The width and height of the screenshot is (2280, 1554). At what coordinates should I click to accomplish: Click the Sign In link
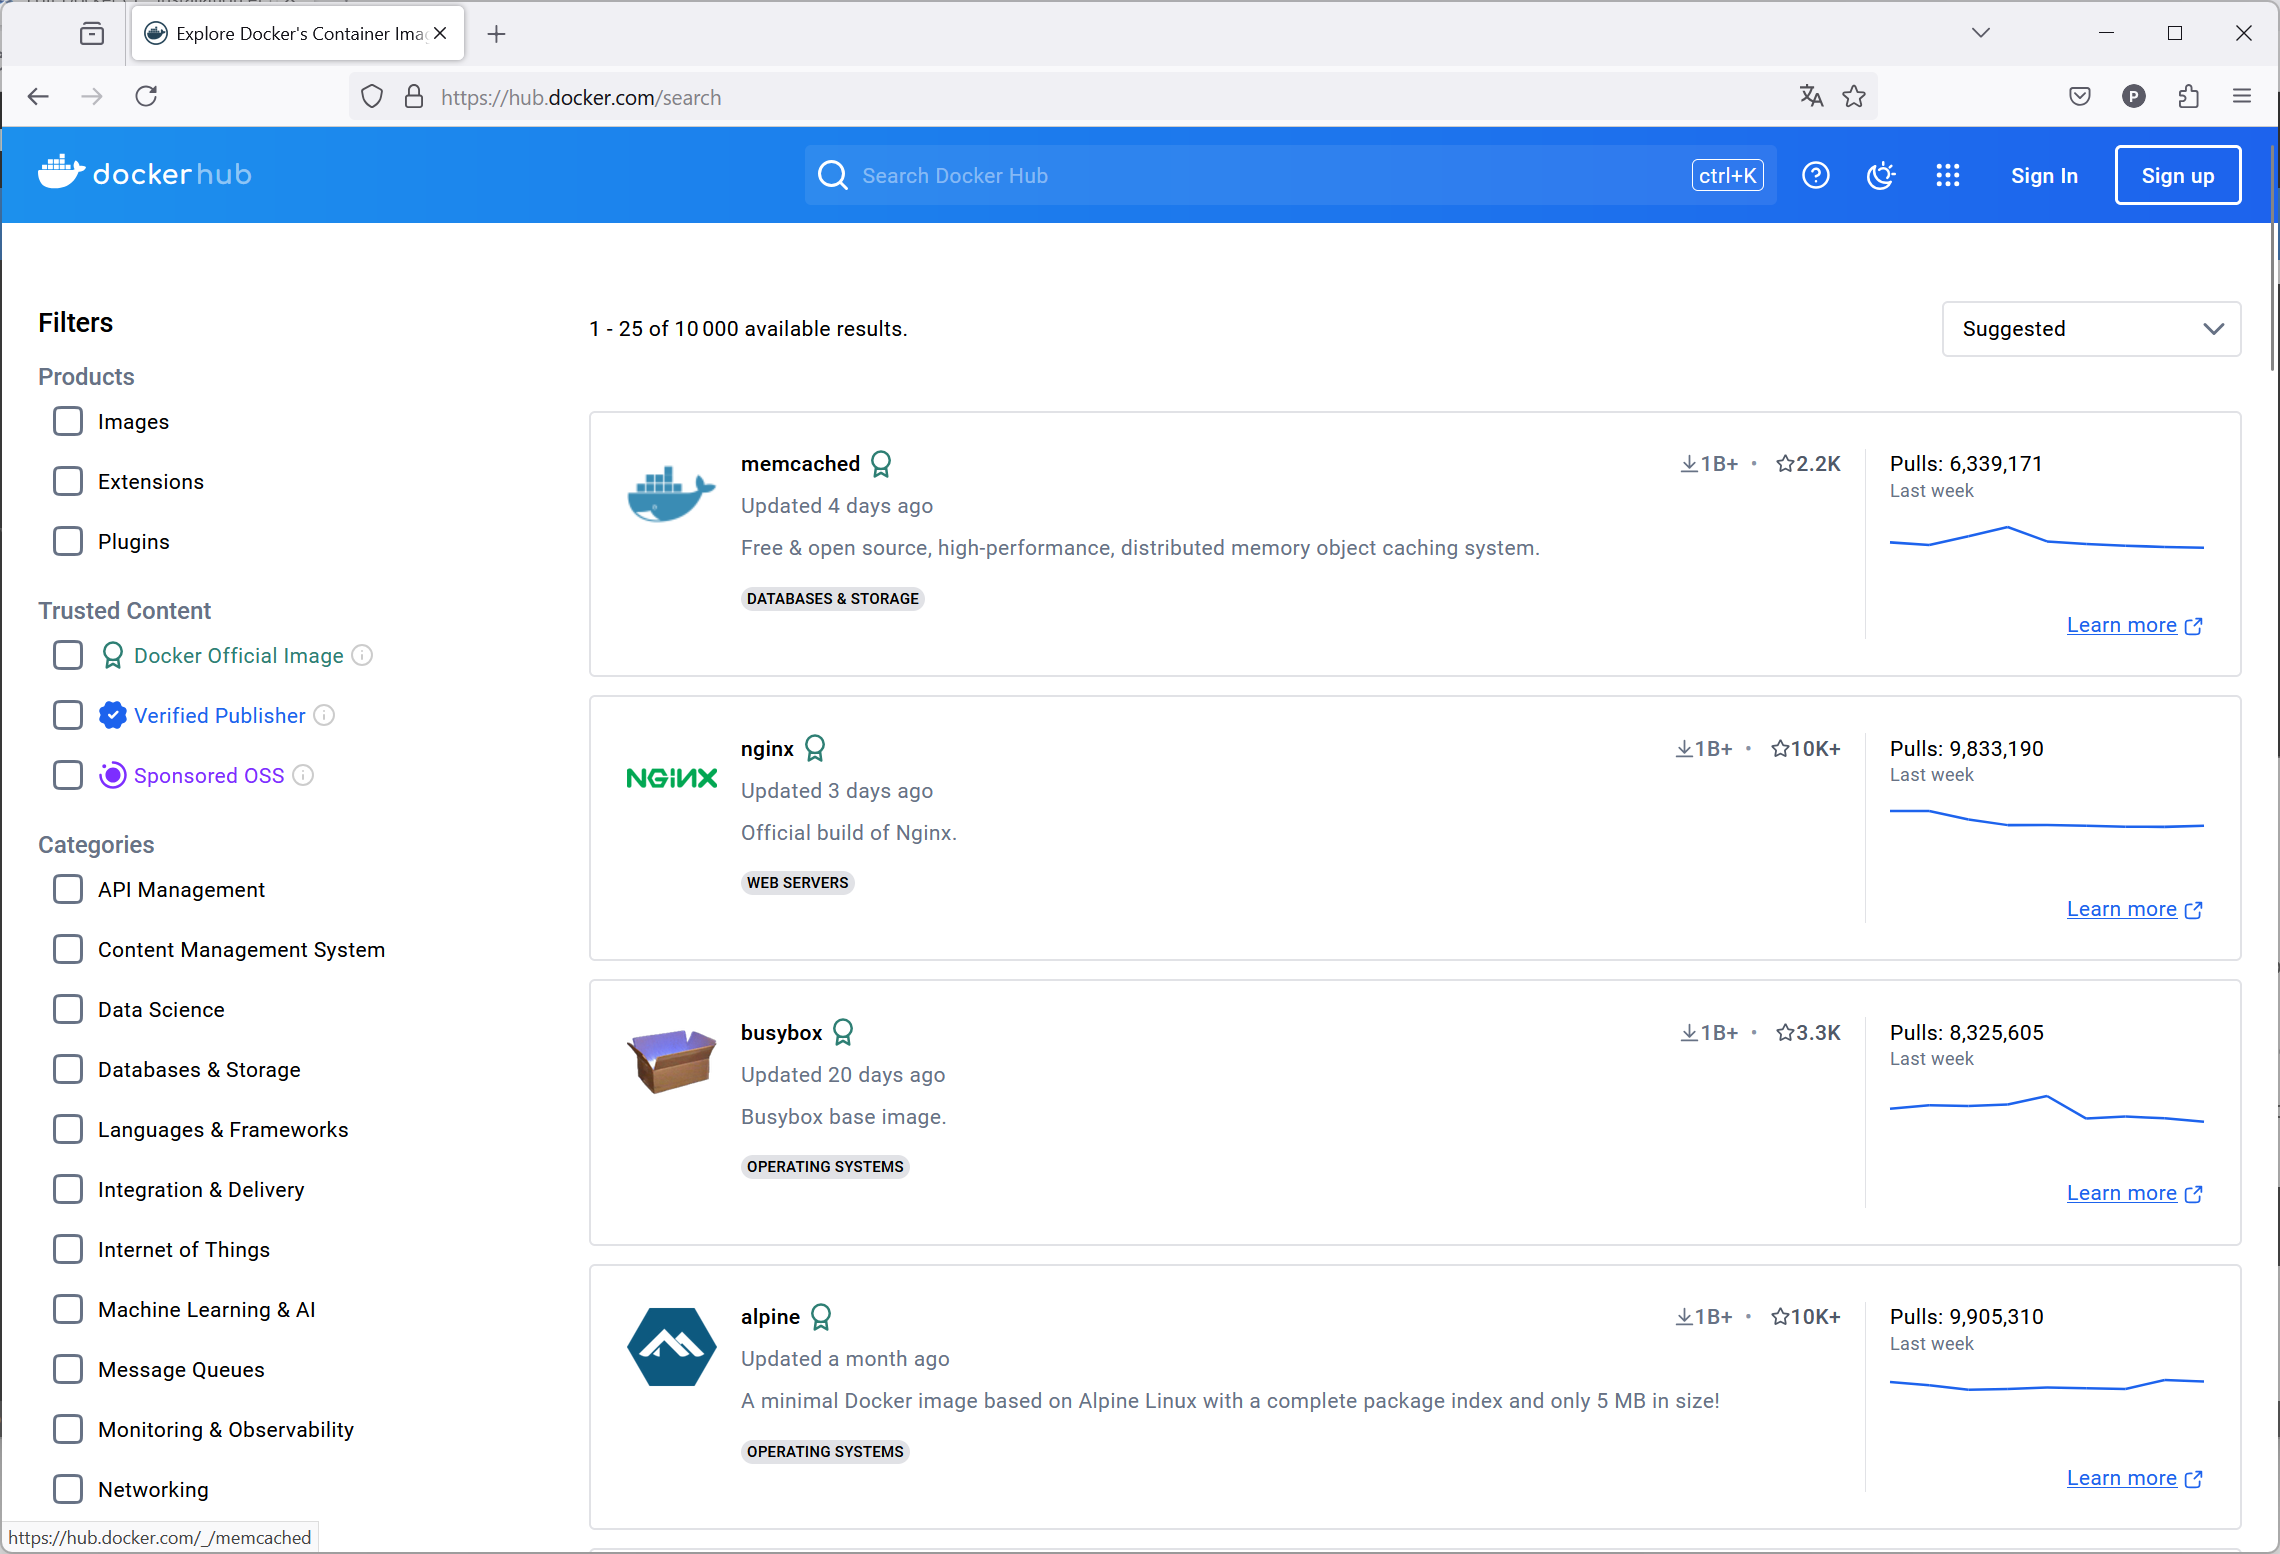coord(2044,176)
